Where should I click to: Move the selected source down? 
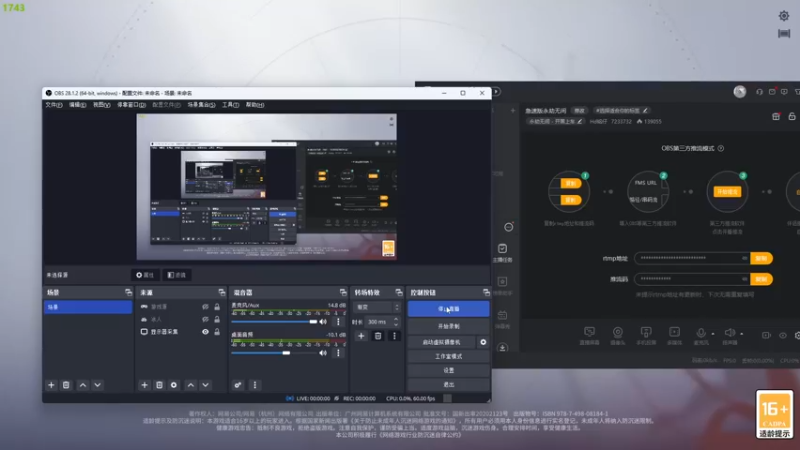coord(205,385)
